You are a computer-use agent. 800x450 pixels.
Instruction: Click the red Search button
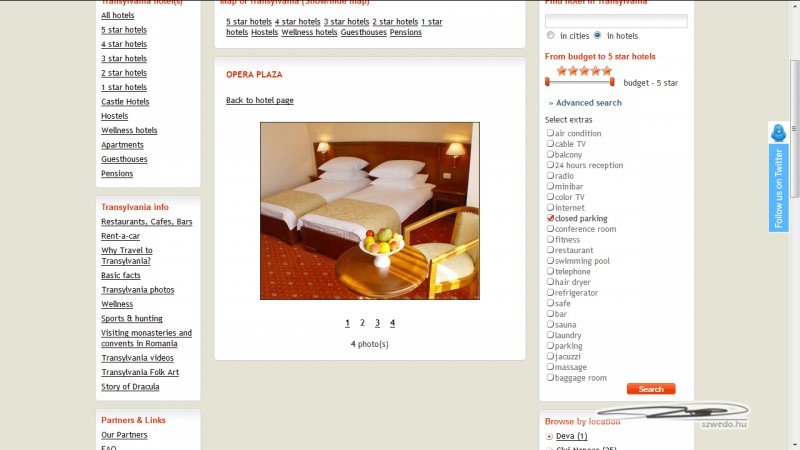point(651,389)
